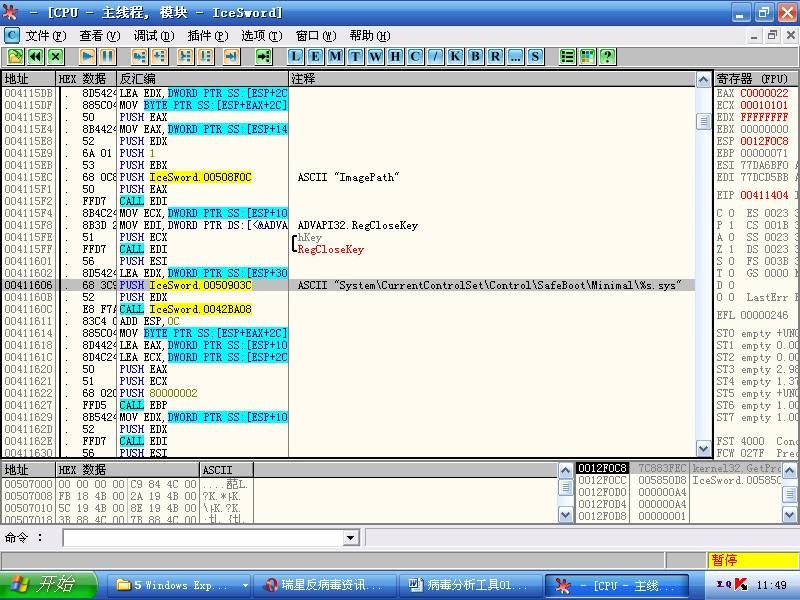
Task: Click the disassembly HEX 数据 column header
Action: point(86,79)
